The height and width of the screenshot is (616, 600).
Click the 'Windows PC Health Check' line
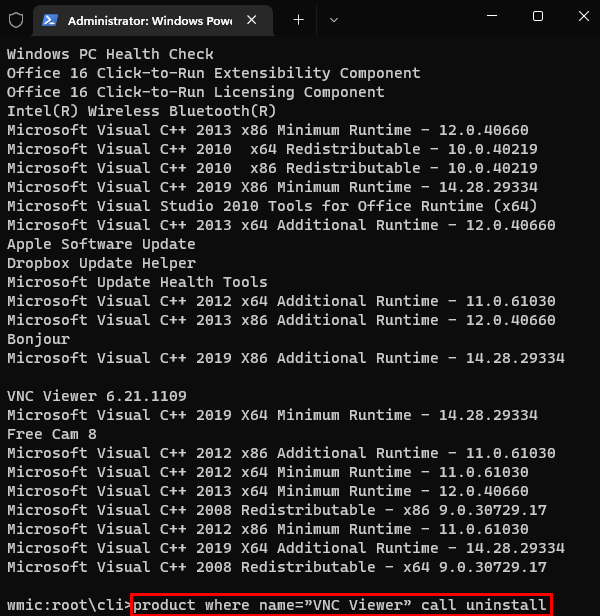click(x=110, y=54)
